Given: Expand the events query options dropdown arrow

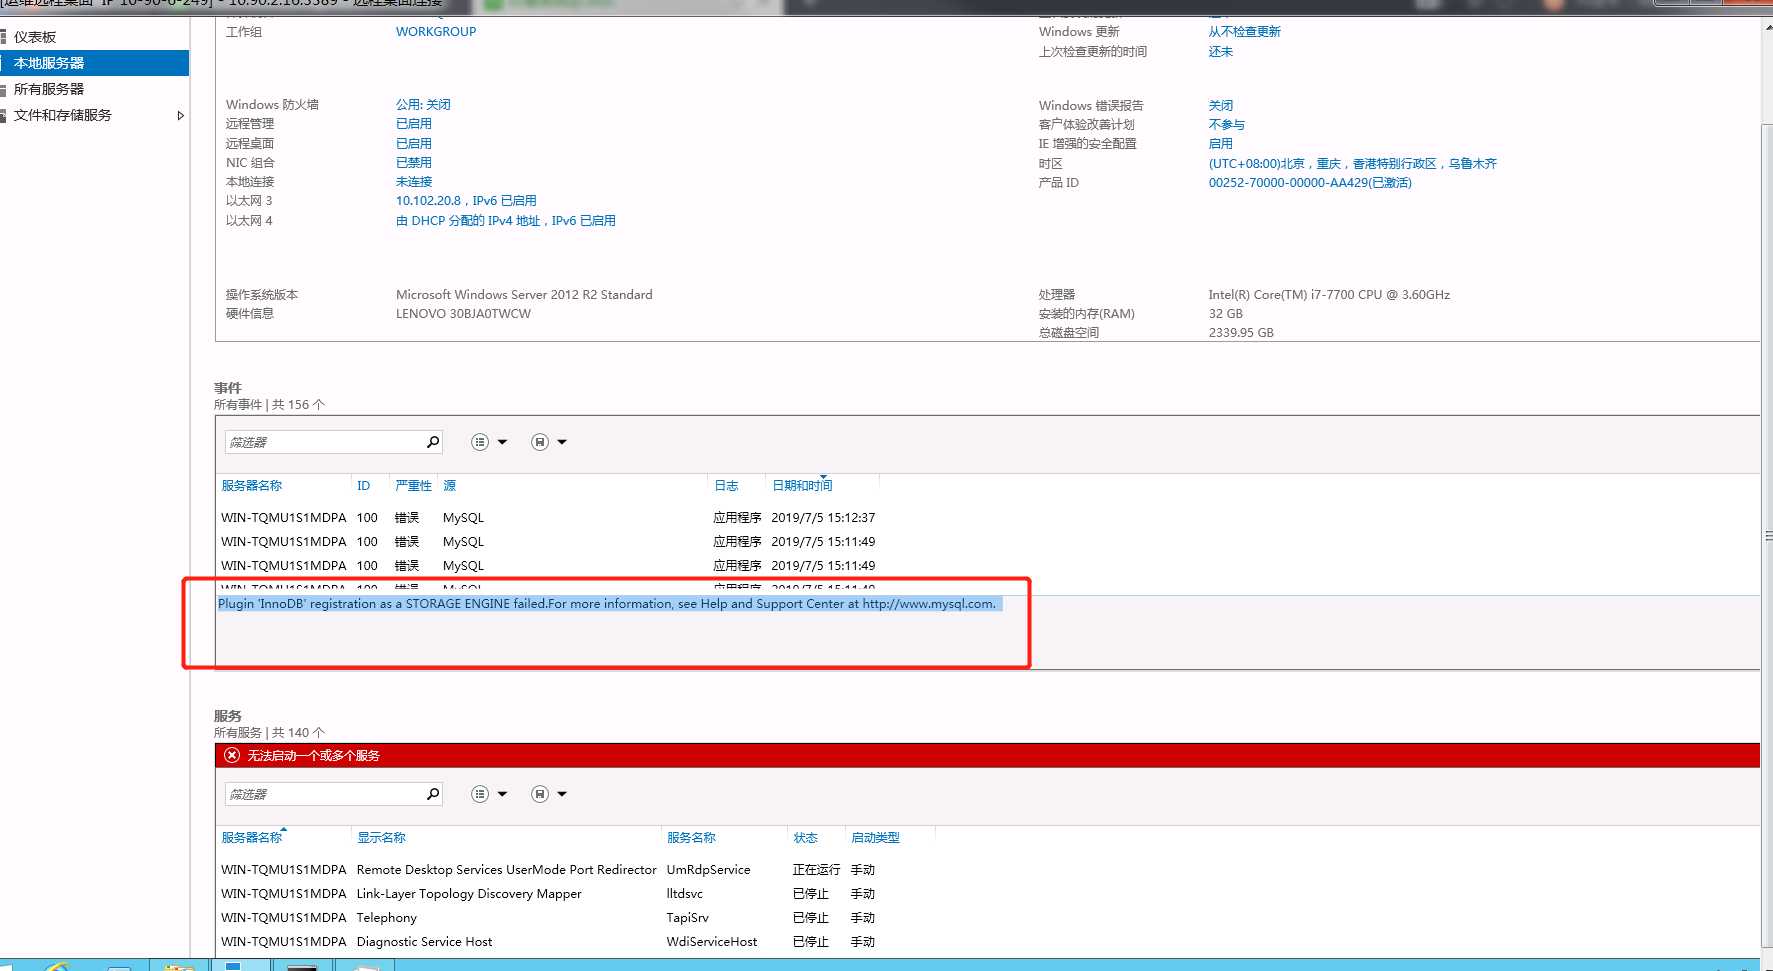Looking at the screenshot, I should point(502,442).
